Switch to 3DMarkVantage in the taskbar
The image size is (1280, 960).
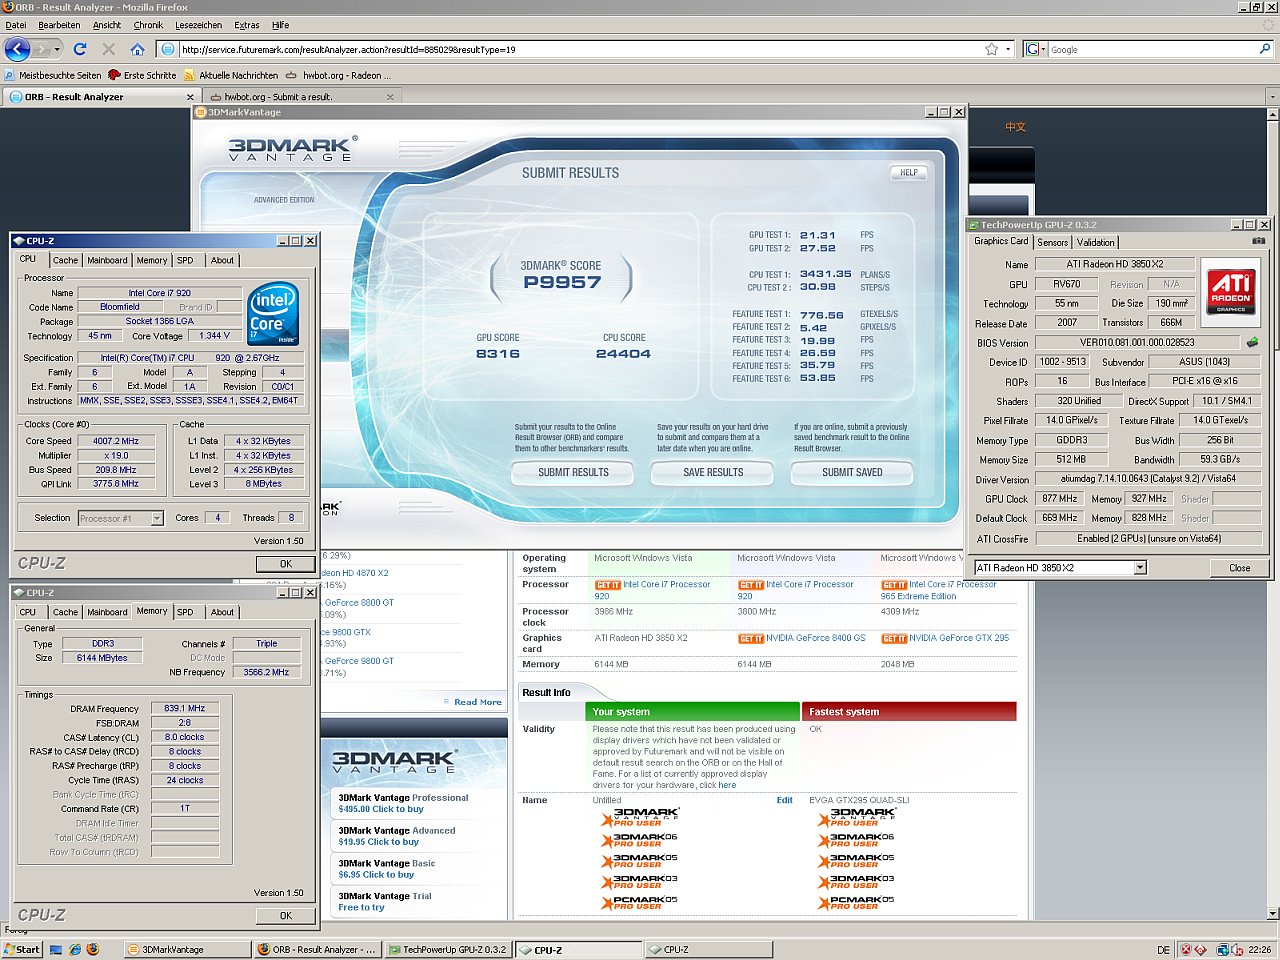(x=188, y=949)
